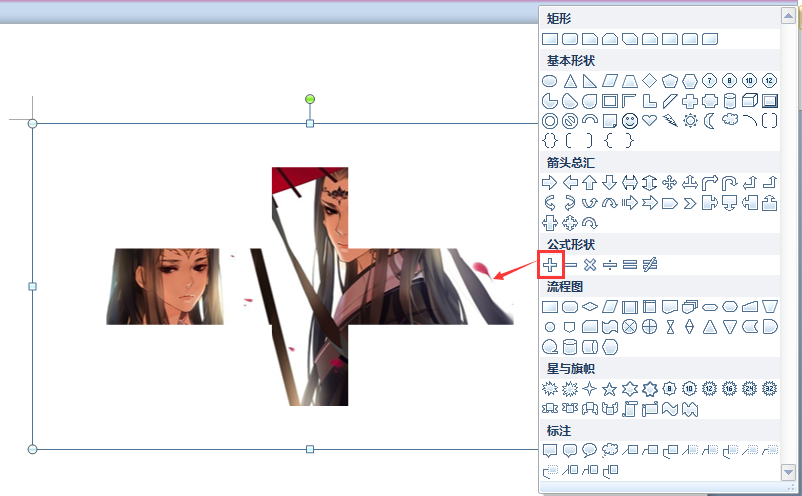This screenshot has width=802, height=496.
Task: Click the shapes gallery scroll-up arrow
Action: click(788, 16)
